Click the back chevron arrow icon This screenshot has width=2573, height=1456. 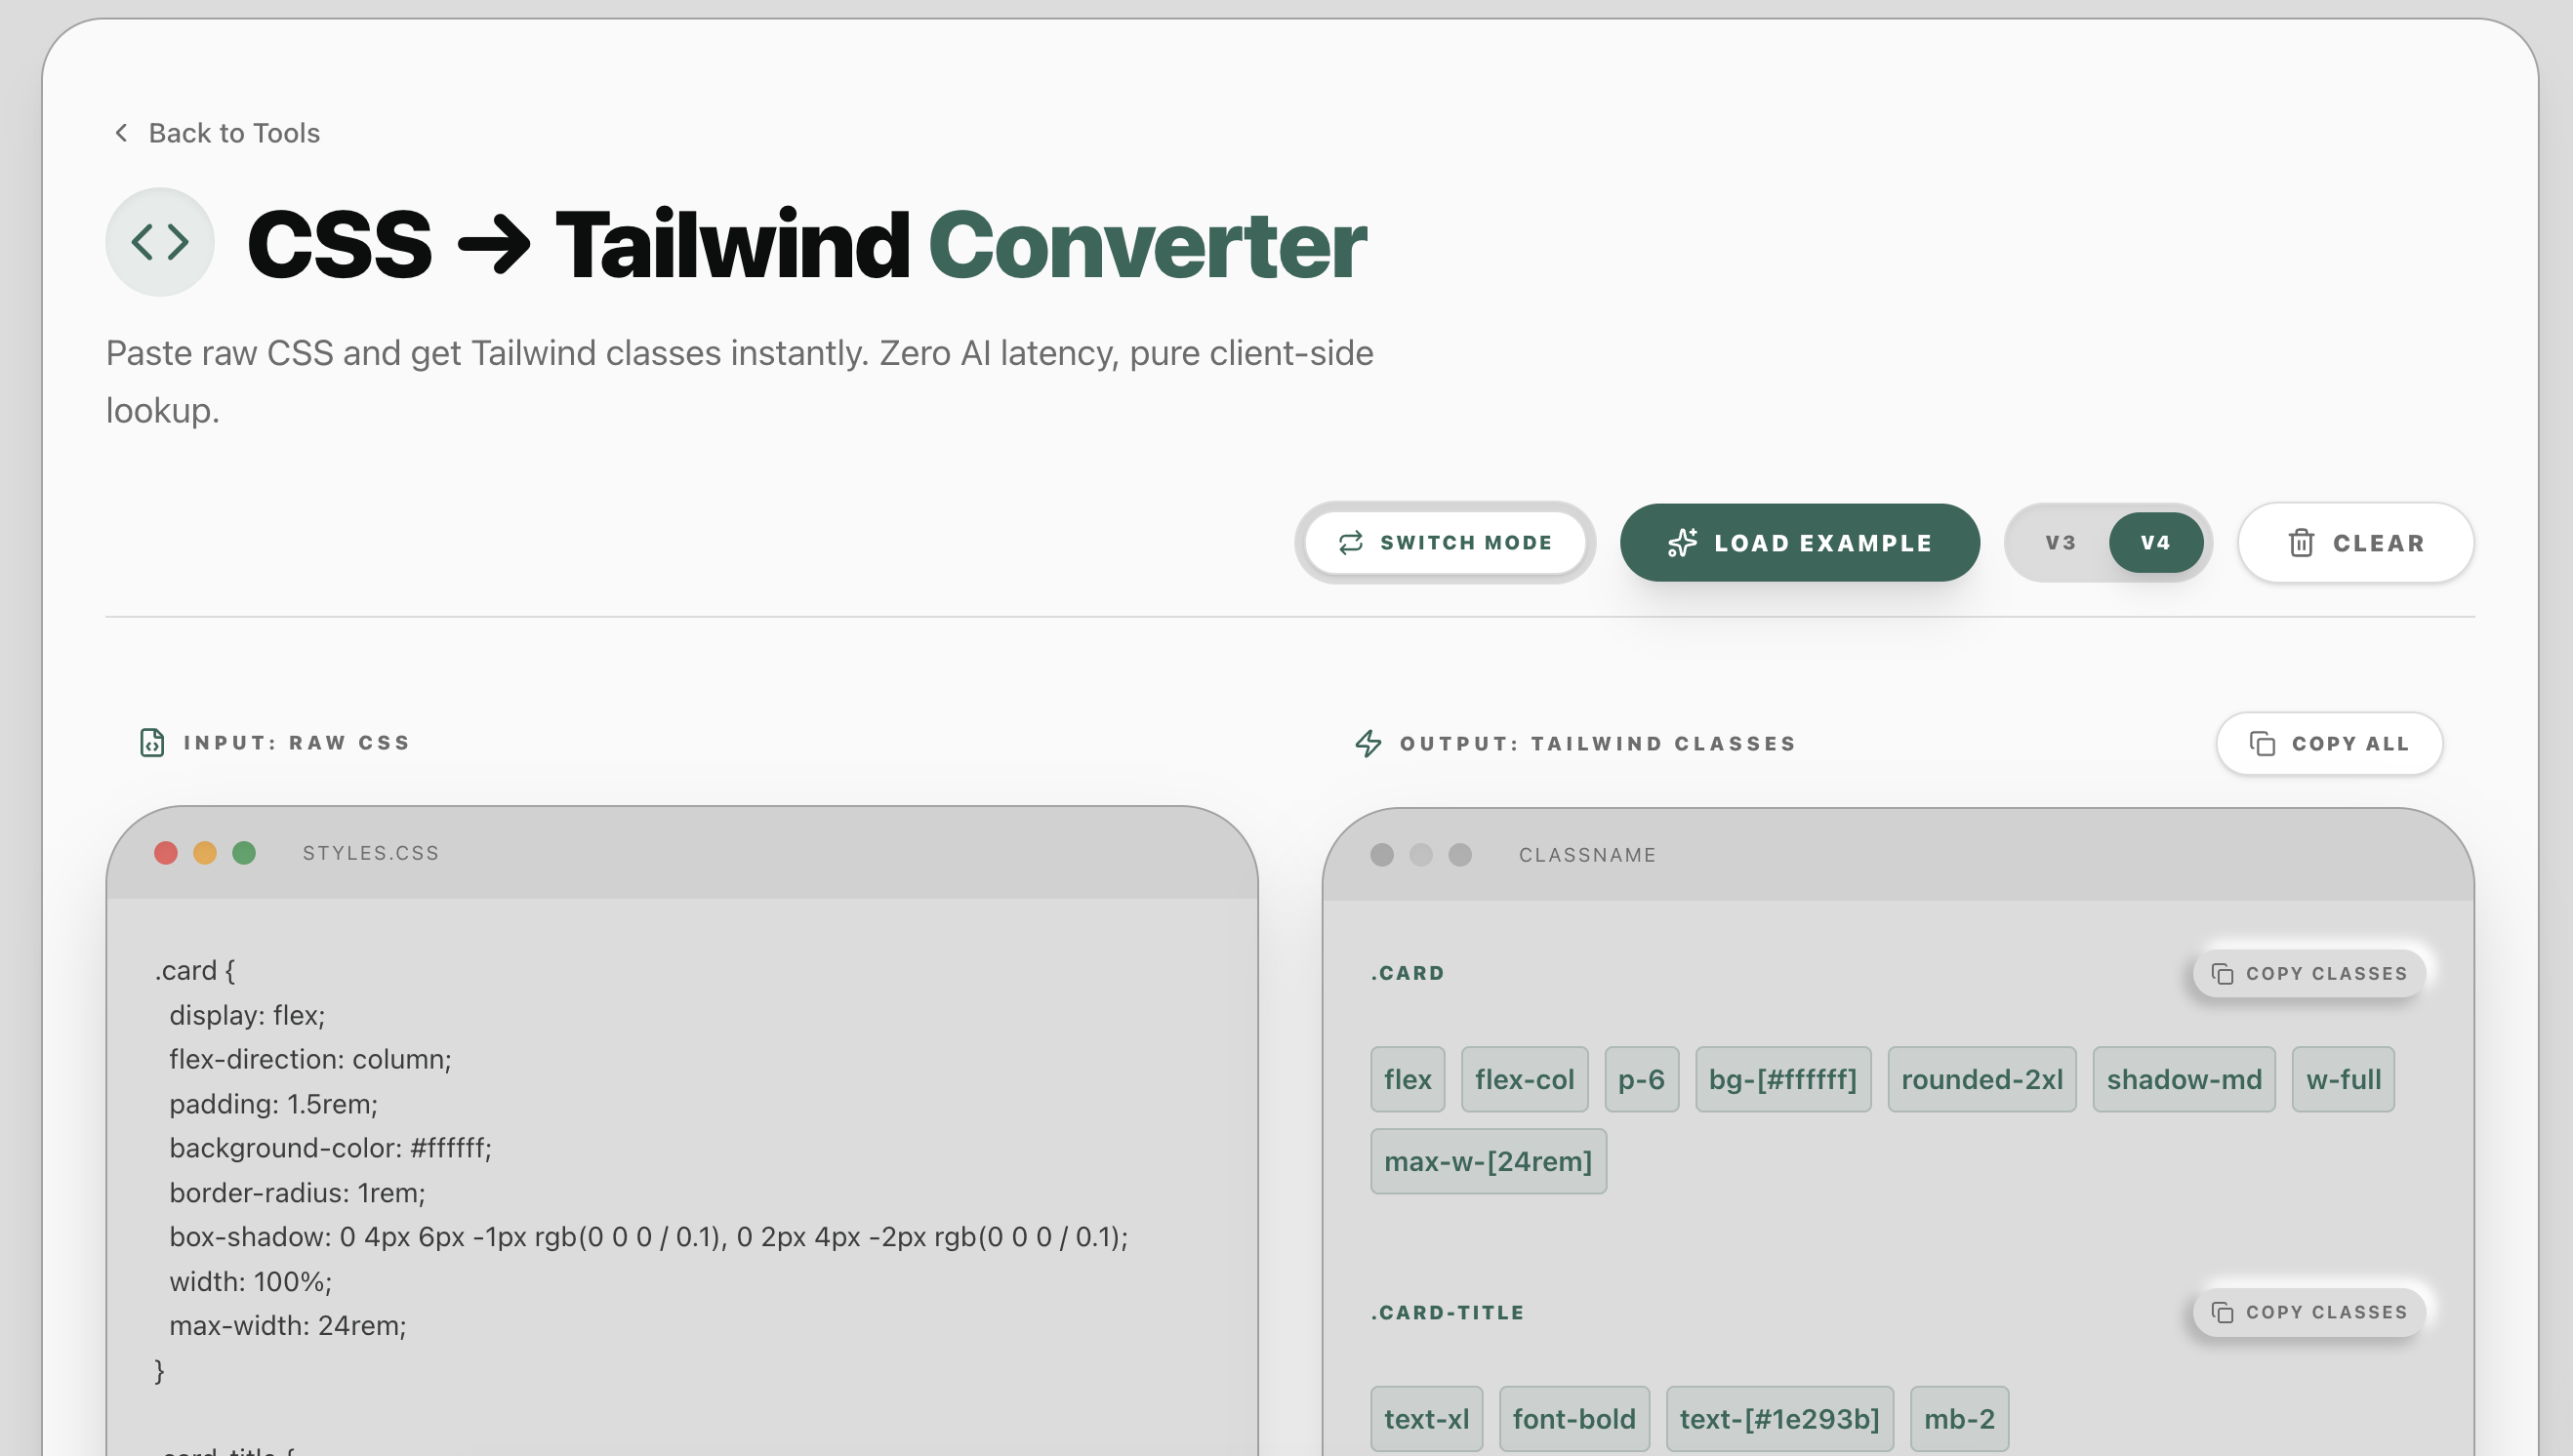(x=121, y=133)
